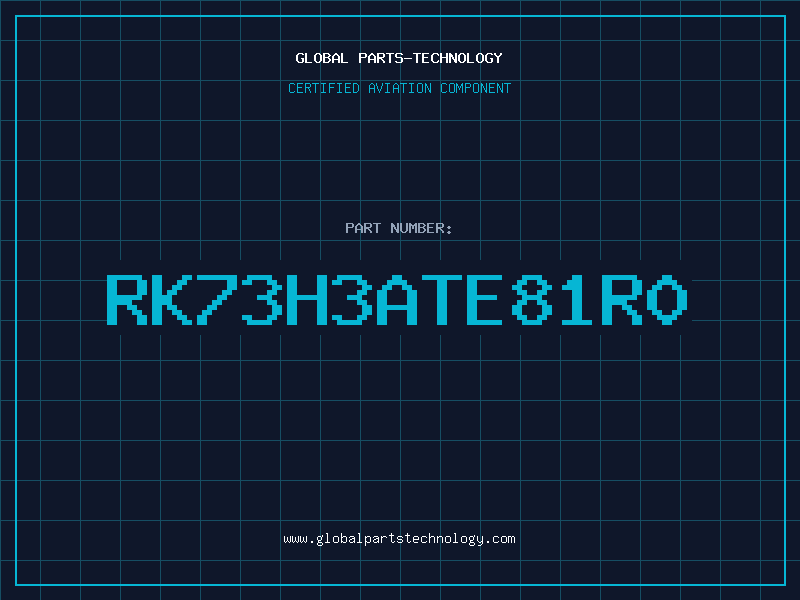The height and width of the screenshot is (600, 800).
Task: Click the digit 7 in the part number
Action: (x=217, y=299)
